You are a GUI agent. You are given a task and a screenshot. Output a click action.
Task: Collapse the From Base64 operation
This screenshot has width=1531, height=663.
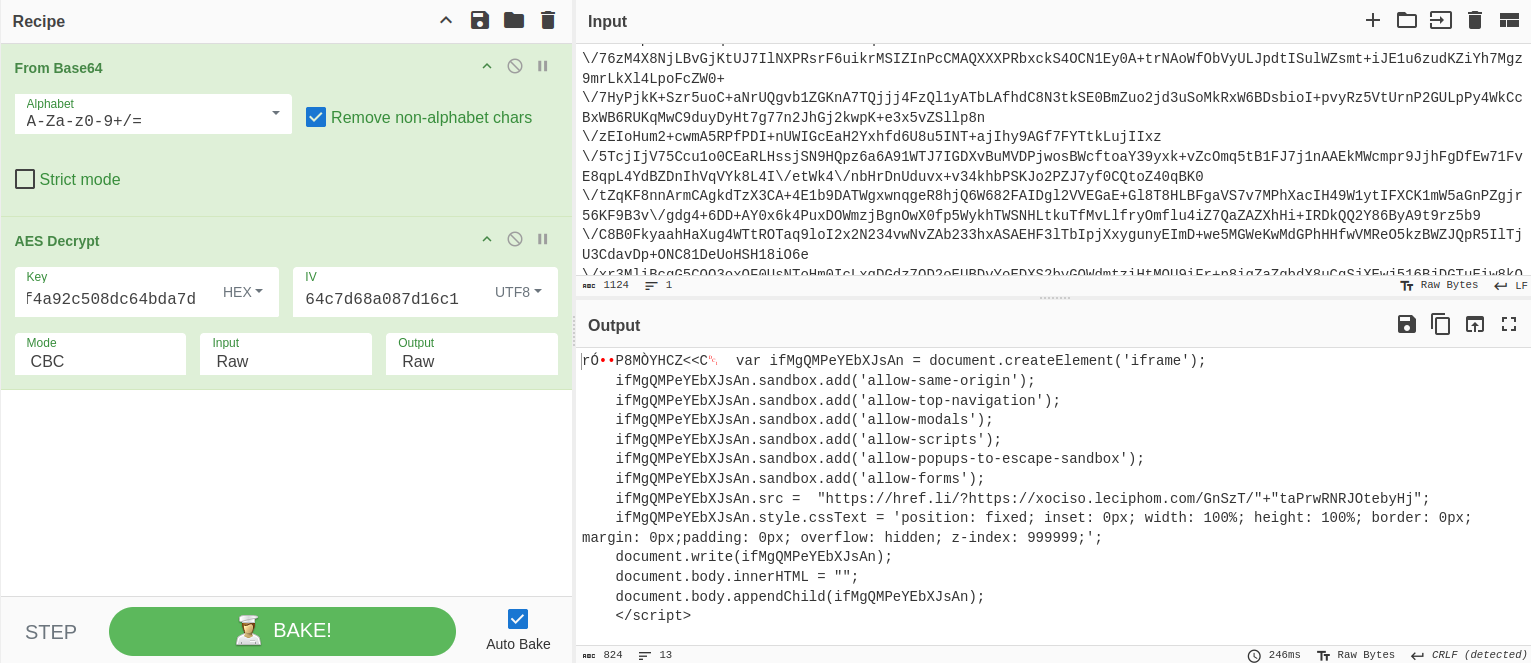coord(487,66)
